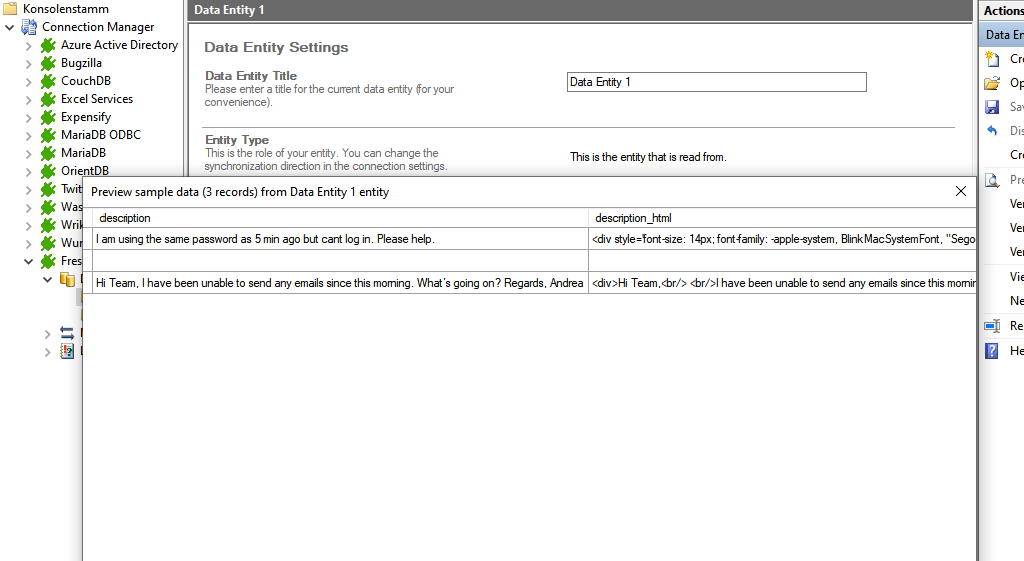1024x561 pixels.
Task: Click the Data Entity Title input field
Action: point(716,82)
